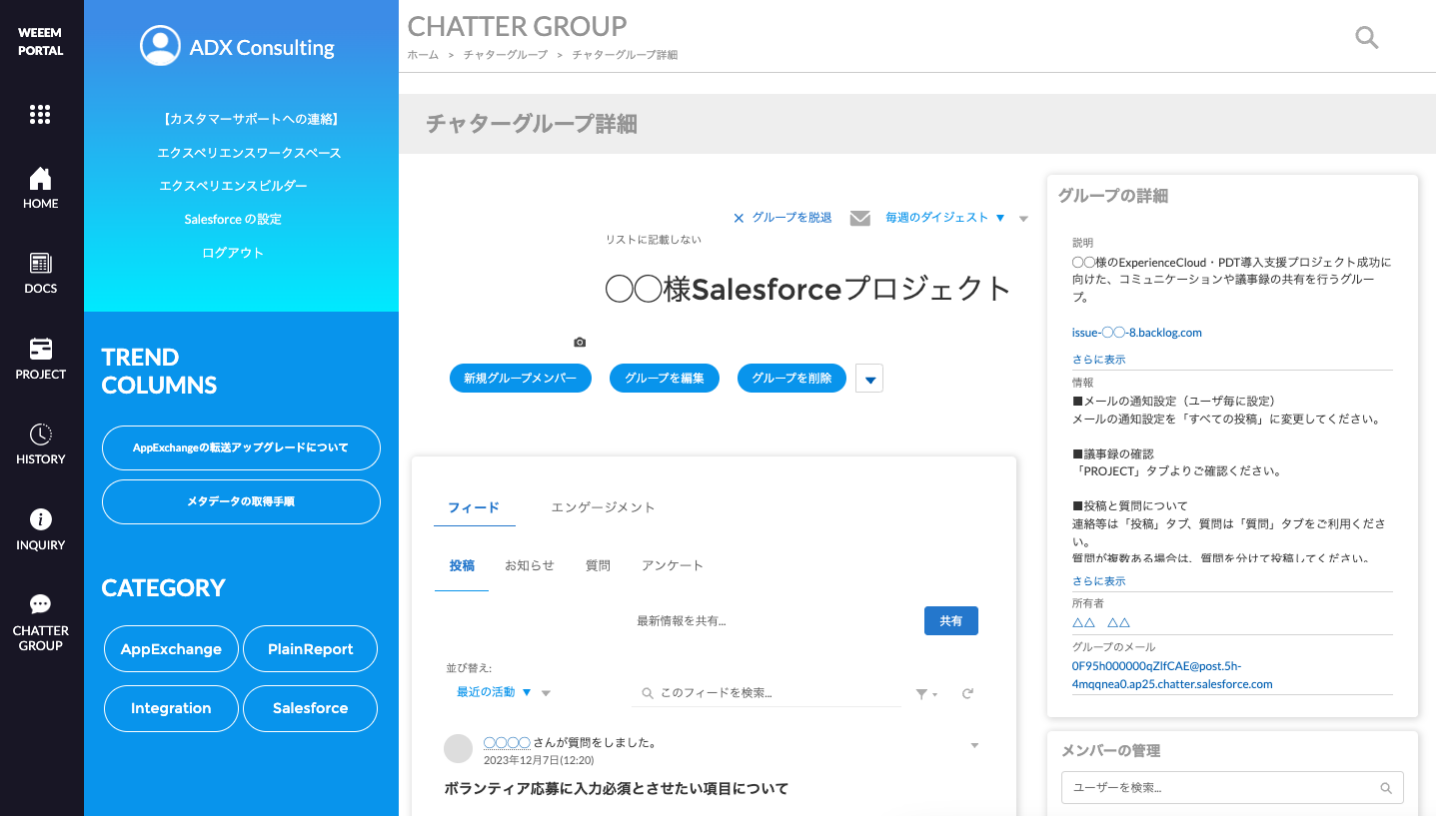Click the HISTORY clock icon
This screenshot has height=816, width=1436.
[40, 438]
